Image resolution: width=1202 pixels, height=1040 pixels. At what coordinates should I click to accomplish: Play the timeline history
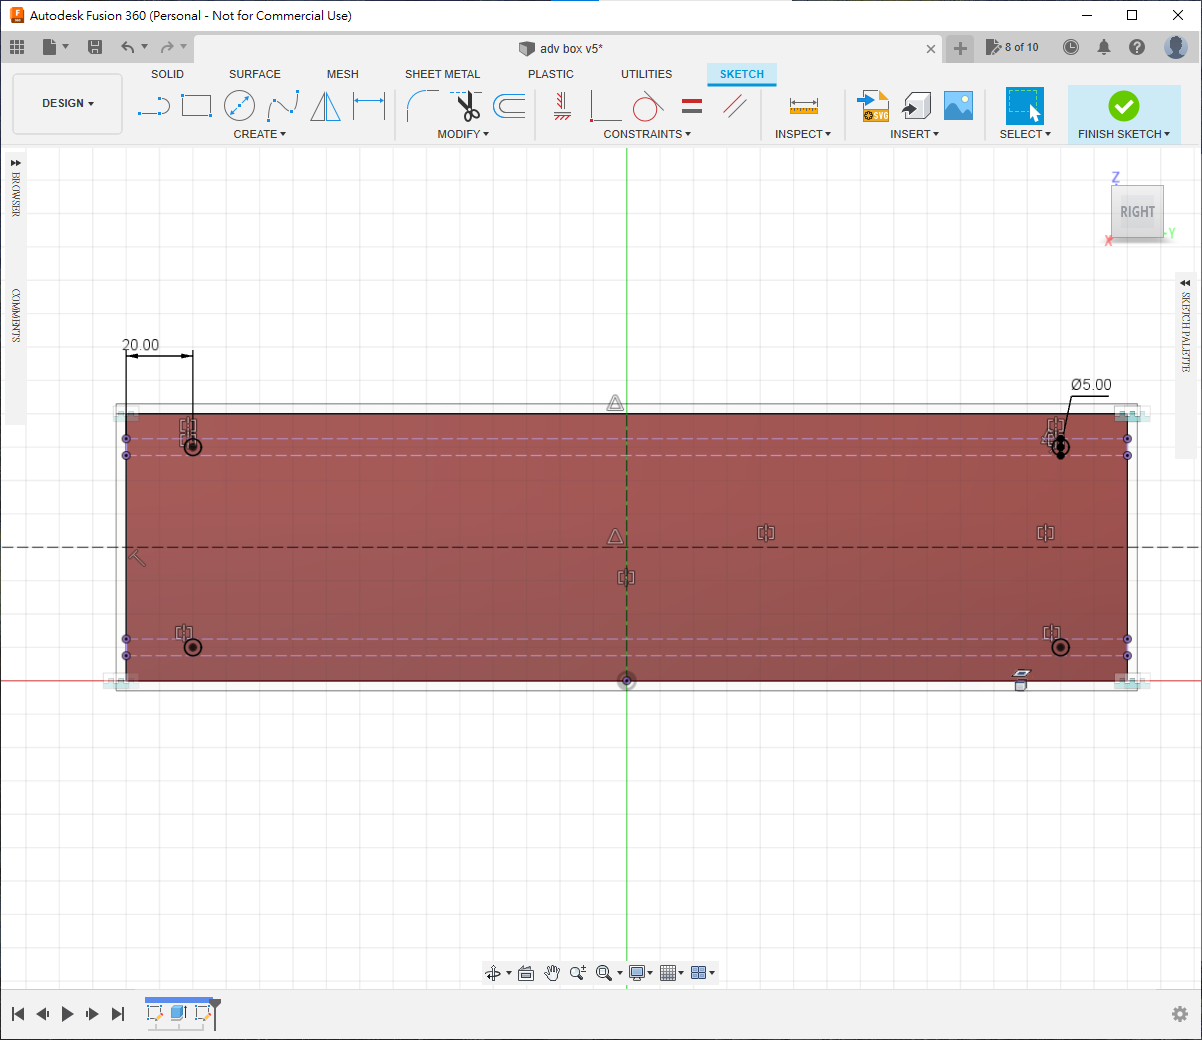[x=67, y=1014]
